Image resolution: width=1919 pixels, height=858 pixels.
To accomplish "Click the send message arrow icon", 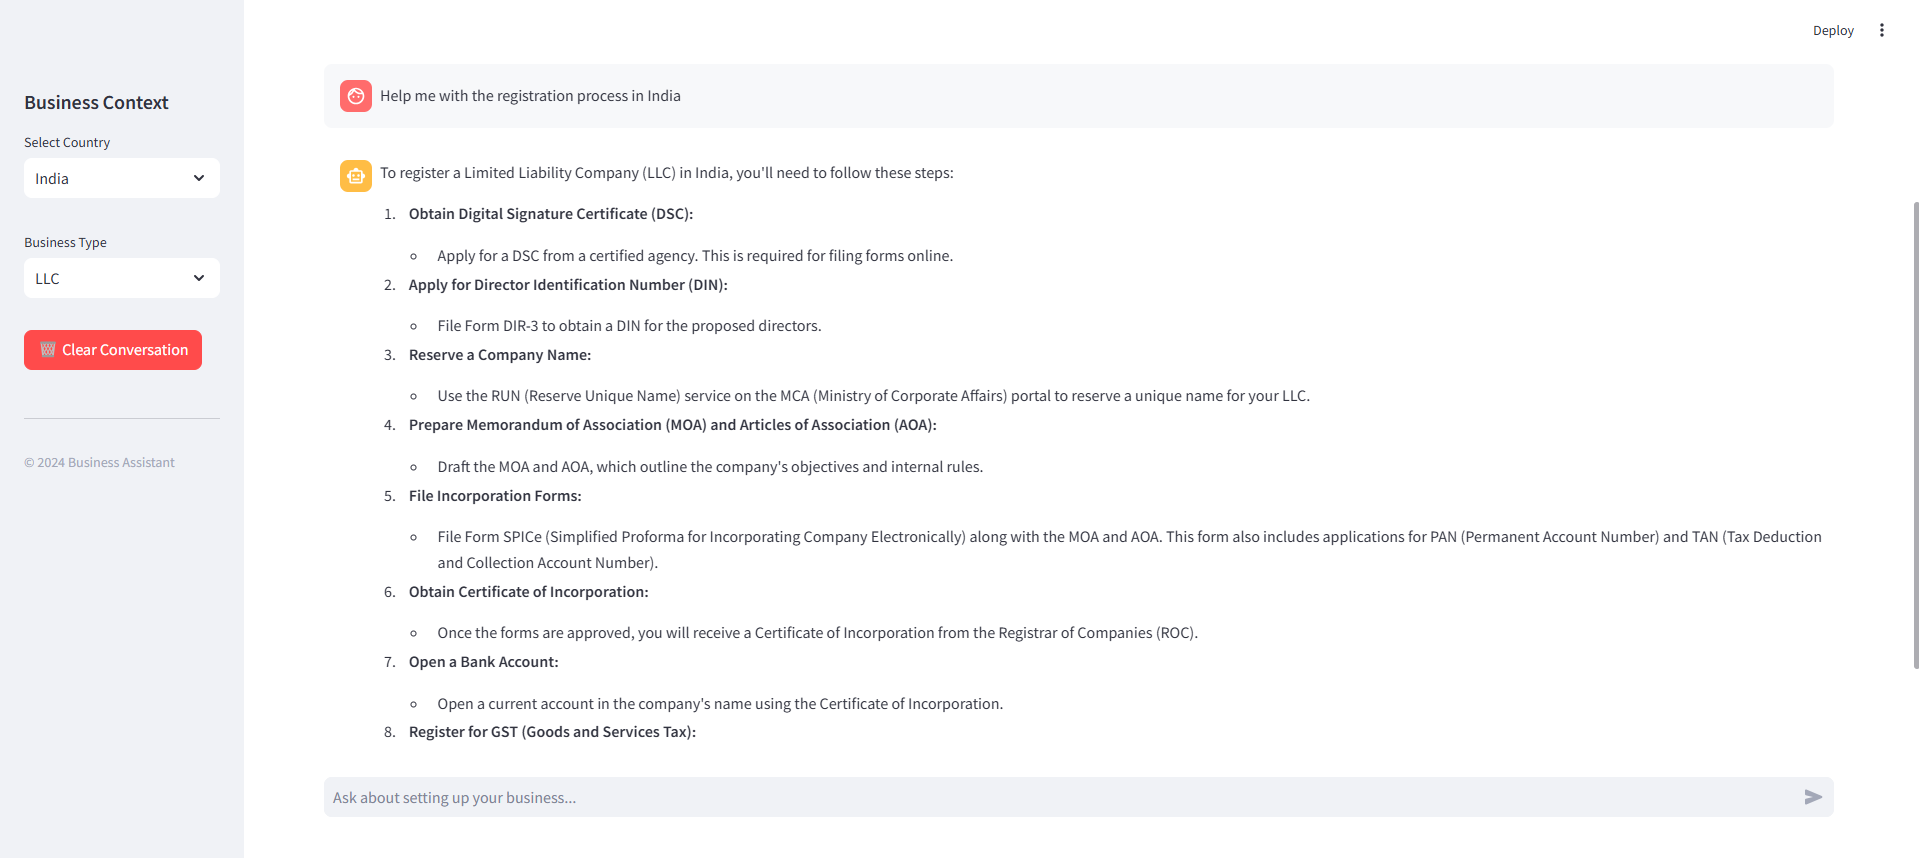I will coord(1812,797).
